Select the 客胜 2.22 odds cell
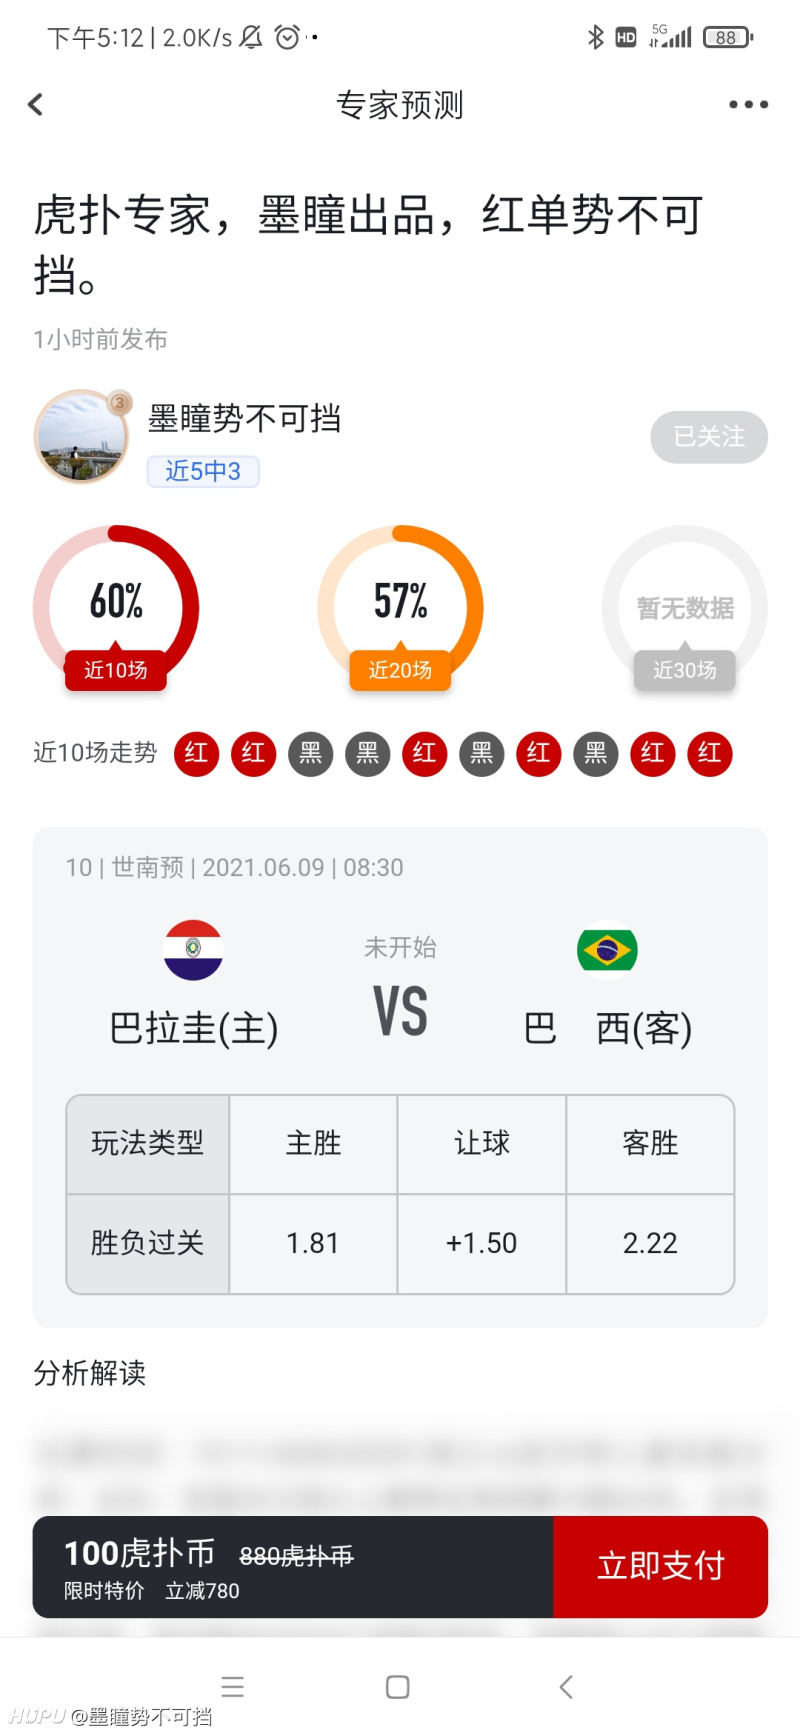The width and height of the screenshot is (800, 1733). 650,1243
